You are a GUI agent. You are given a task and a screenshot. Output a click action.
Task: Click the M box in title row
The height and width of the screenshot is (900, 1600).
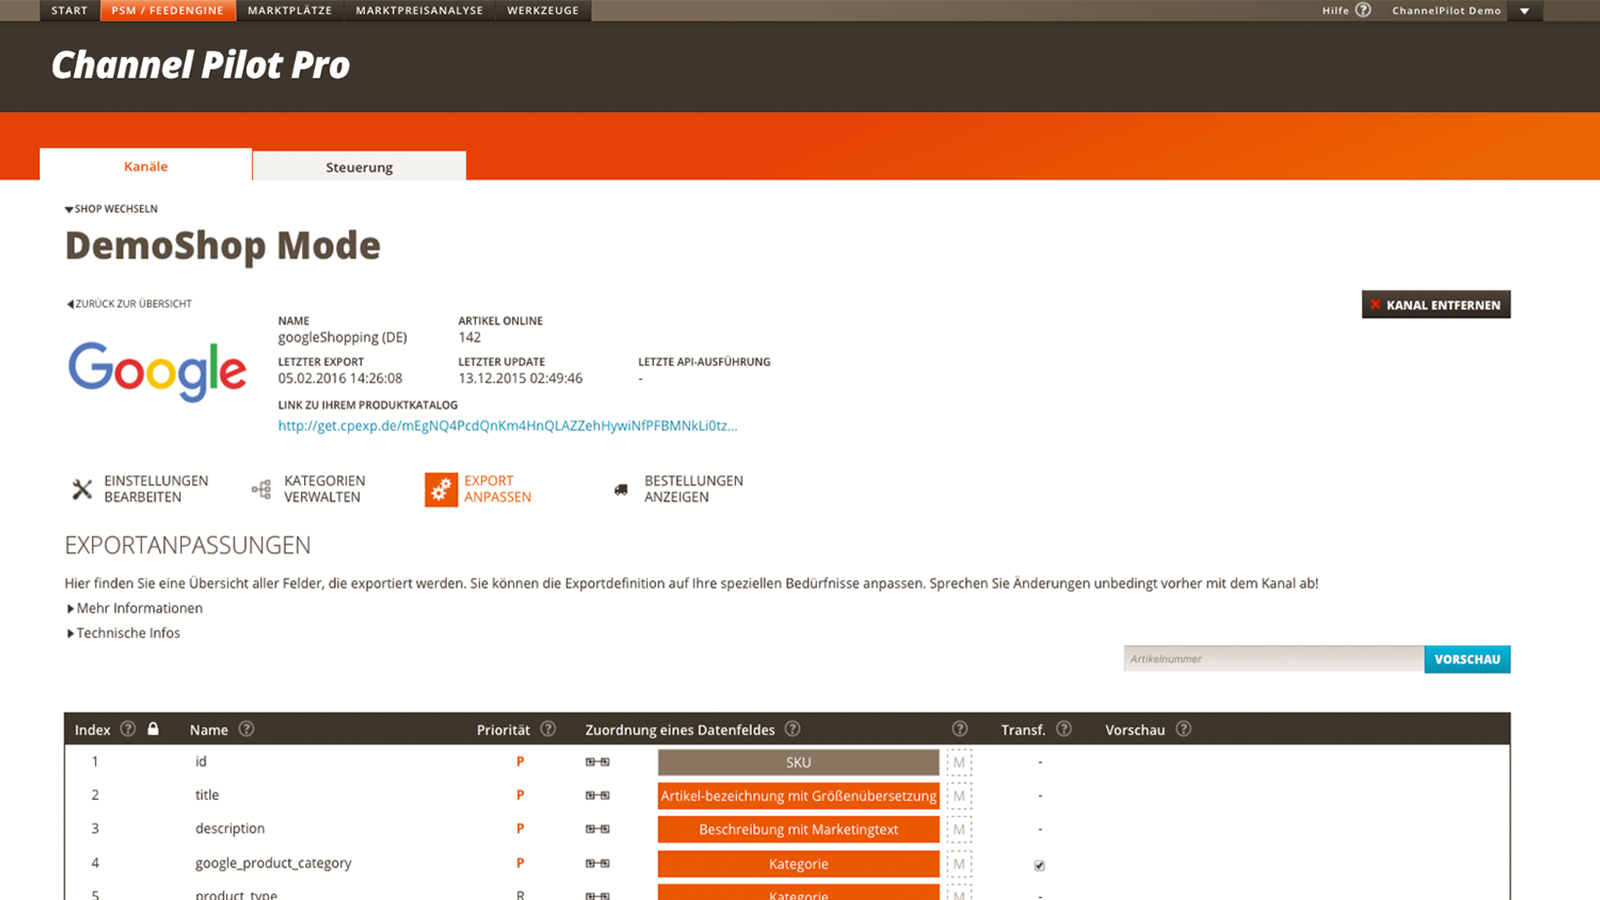[959, 796]
